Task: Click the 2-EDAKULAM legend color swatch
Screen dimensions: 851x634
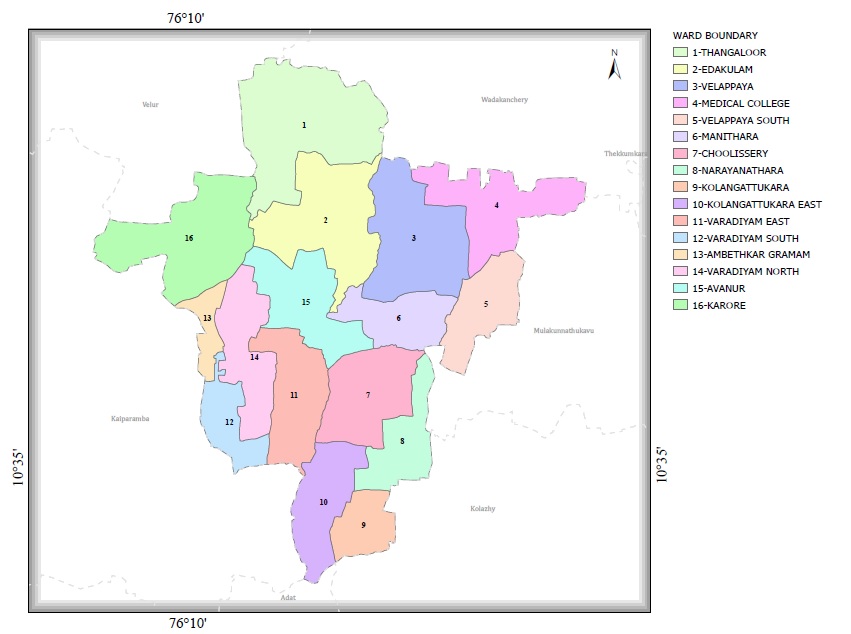Action: tap(680, 69)
